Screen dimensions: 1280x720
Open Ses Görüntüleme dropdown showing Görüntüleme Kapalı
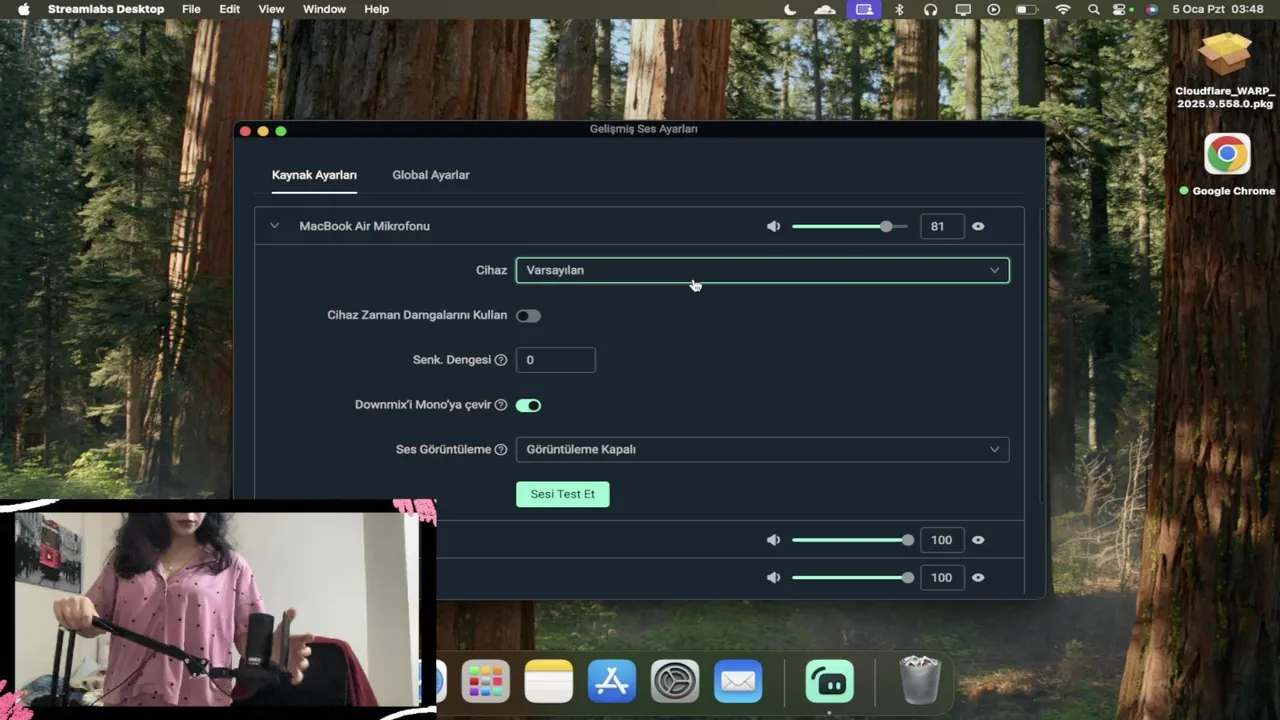click(x=762, y=449)
